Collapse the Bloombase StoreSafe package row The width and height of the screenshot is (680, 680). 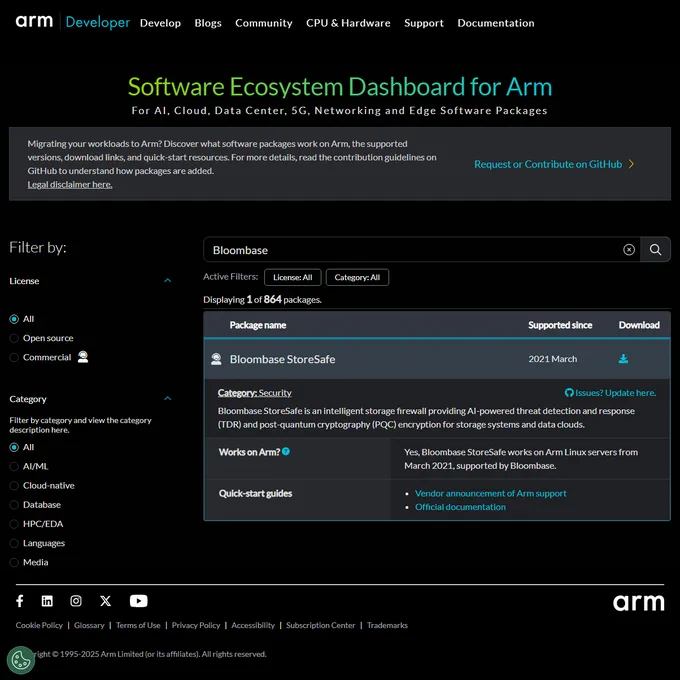[x=437, y=359]
